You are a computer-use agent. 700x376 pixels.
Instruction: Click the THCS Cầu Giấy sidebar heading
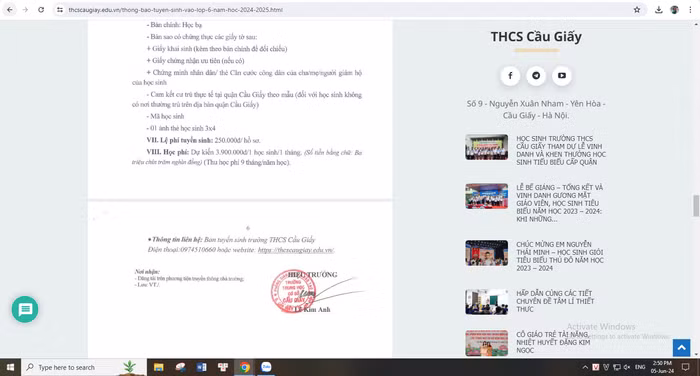point(536,37)
